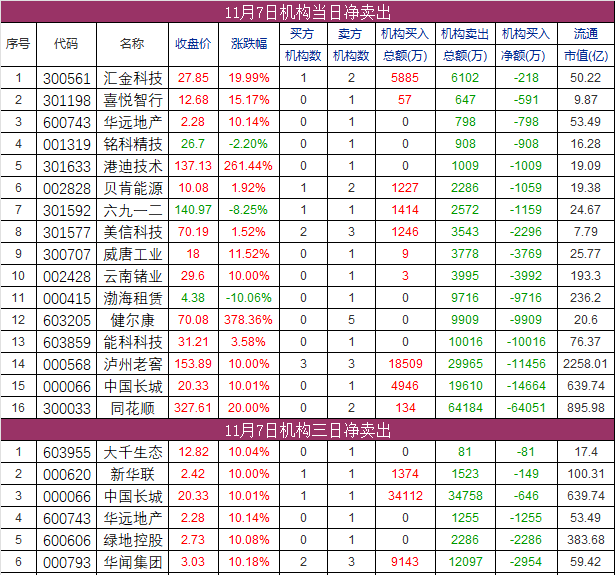Click the section title 11月7日机构三日净卖出
Viewport: 615px width, 575px height.
tap(308, 431)
